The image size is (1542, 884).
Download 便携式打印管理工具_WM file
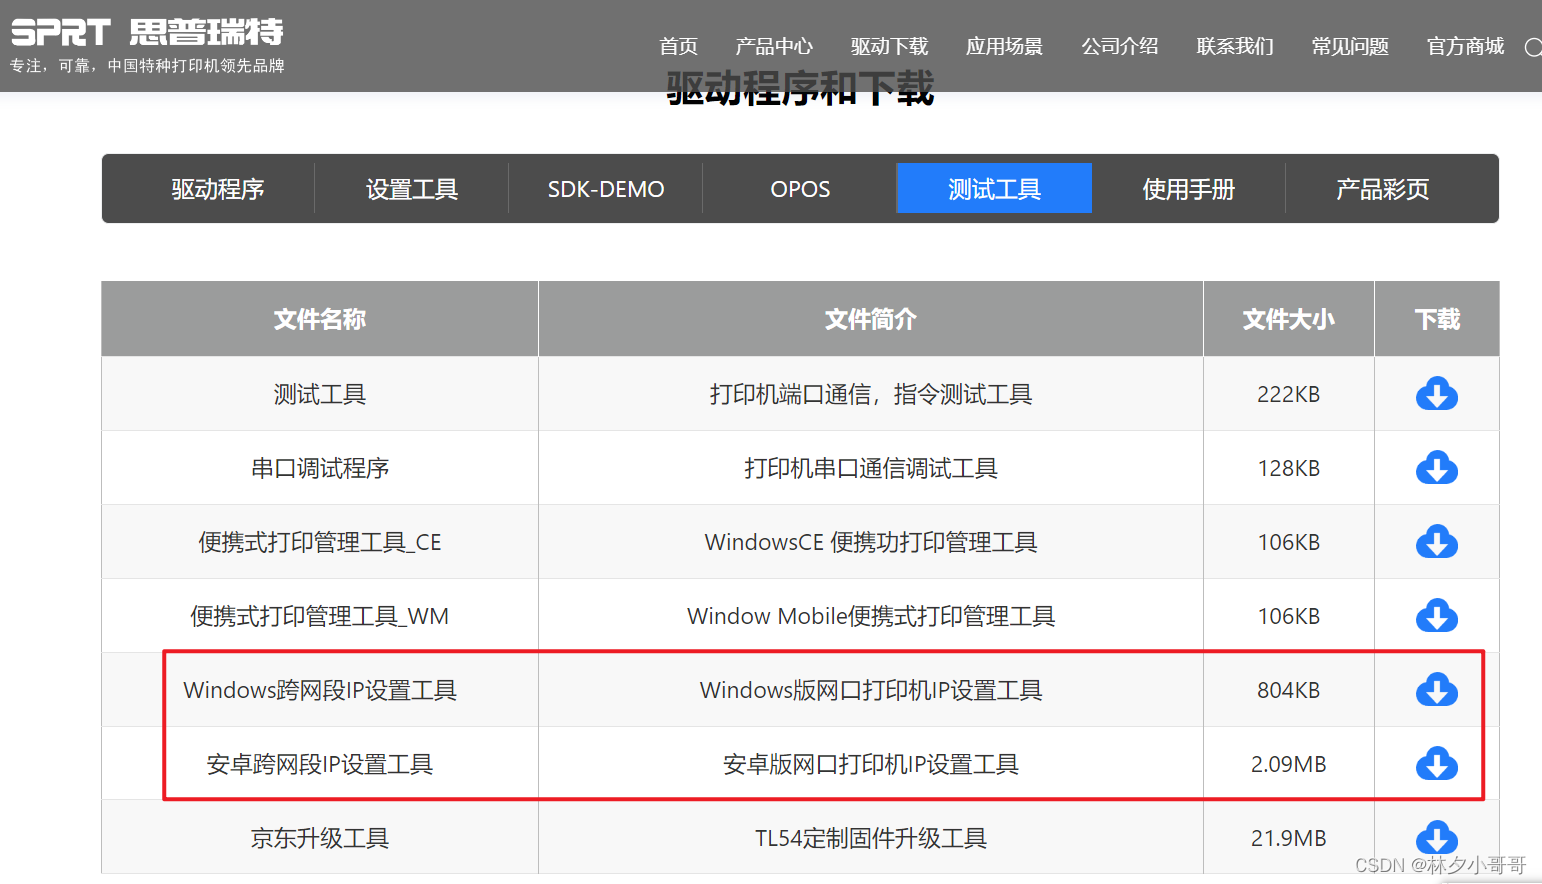coord(1437,616)
